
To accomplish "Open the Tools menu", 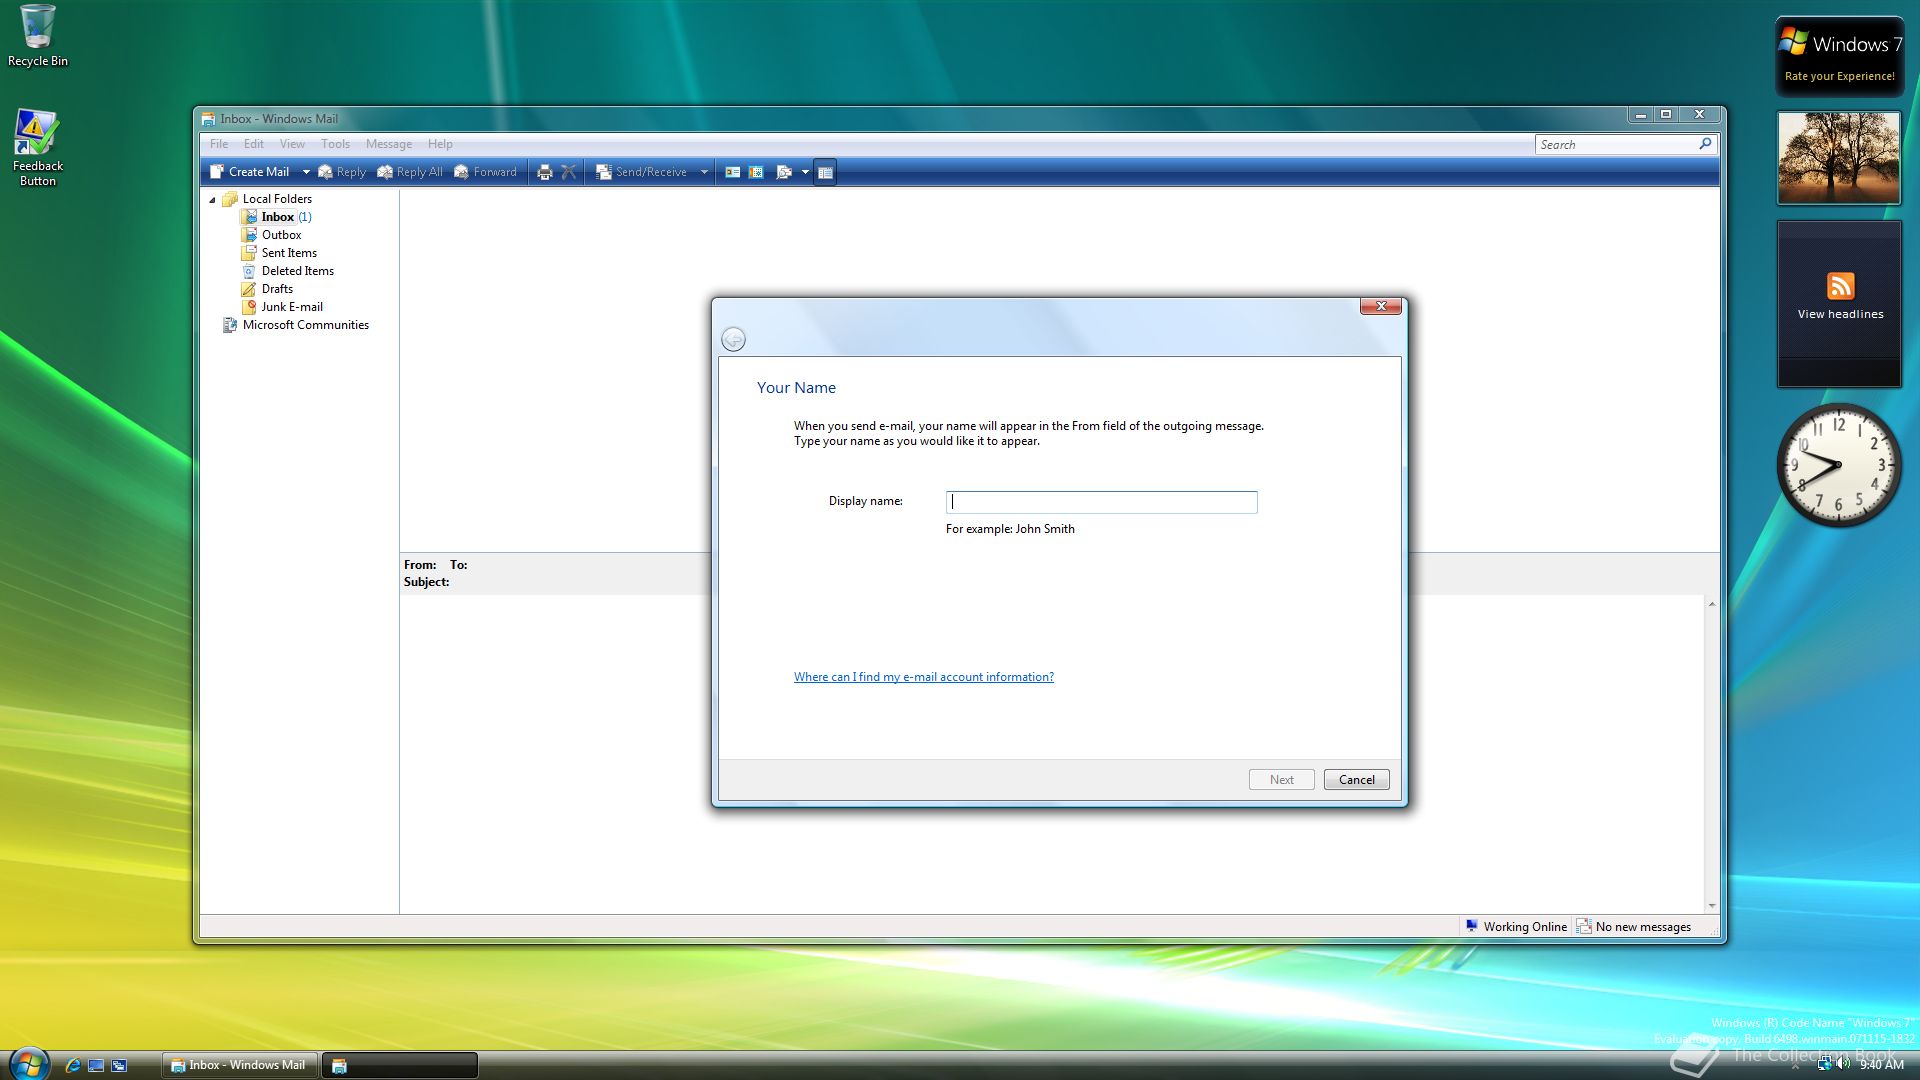I will click(336, 144).
